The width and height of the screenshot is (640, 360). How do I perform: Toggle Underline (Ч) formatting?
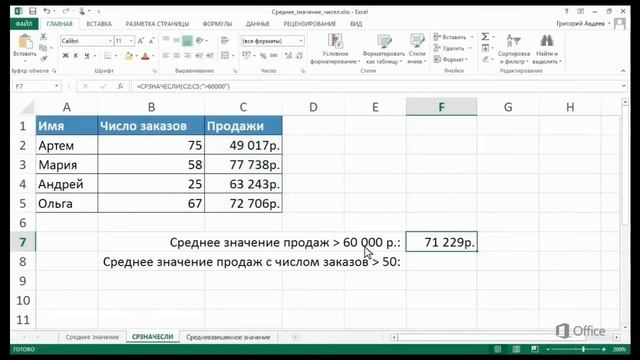[x=87, y=56]
